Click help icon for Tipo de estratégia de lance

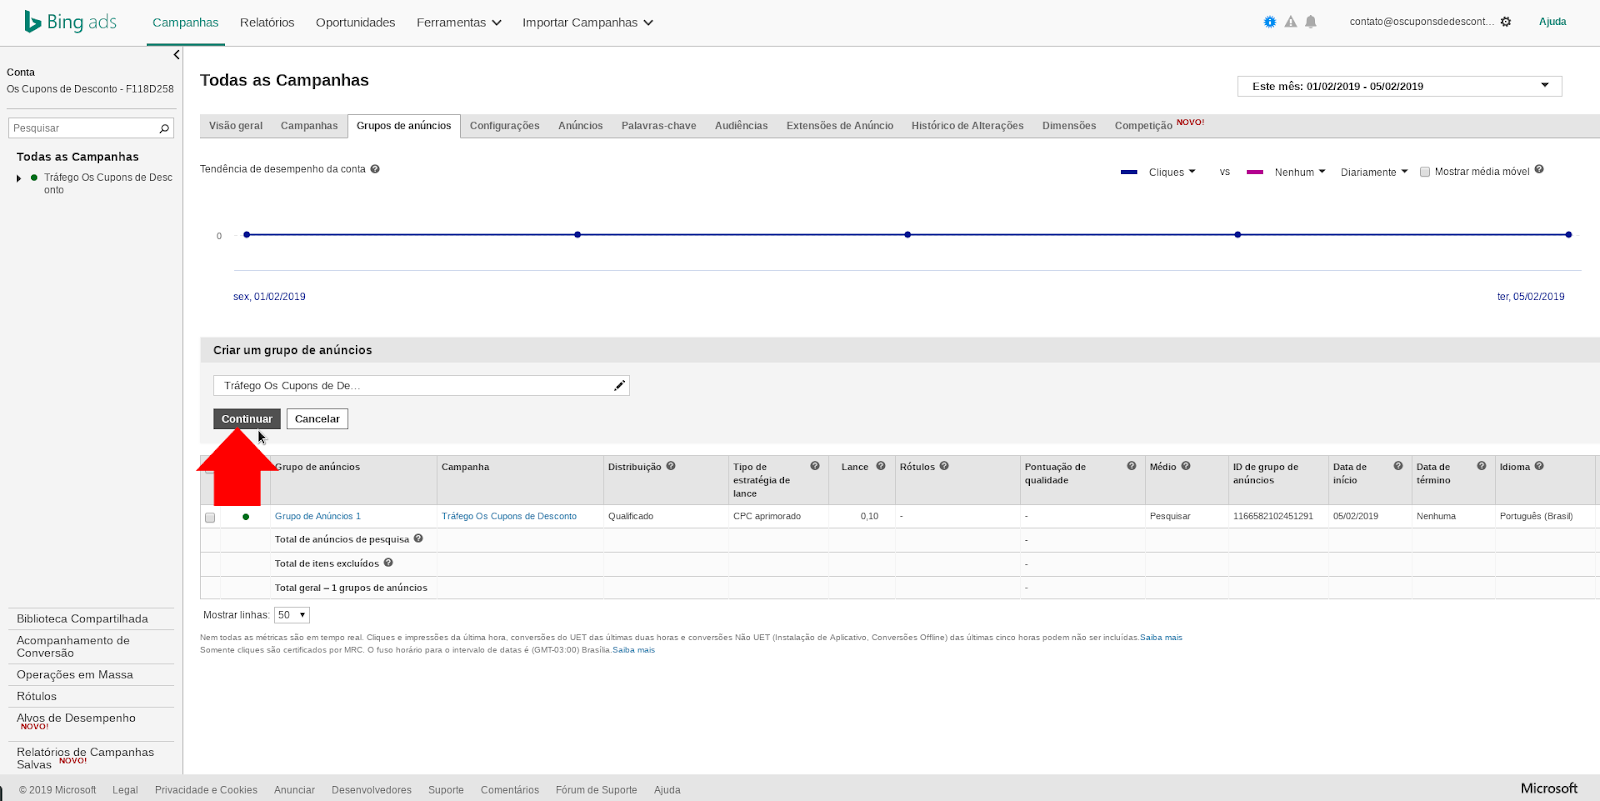coord(815,466)
